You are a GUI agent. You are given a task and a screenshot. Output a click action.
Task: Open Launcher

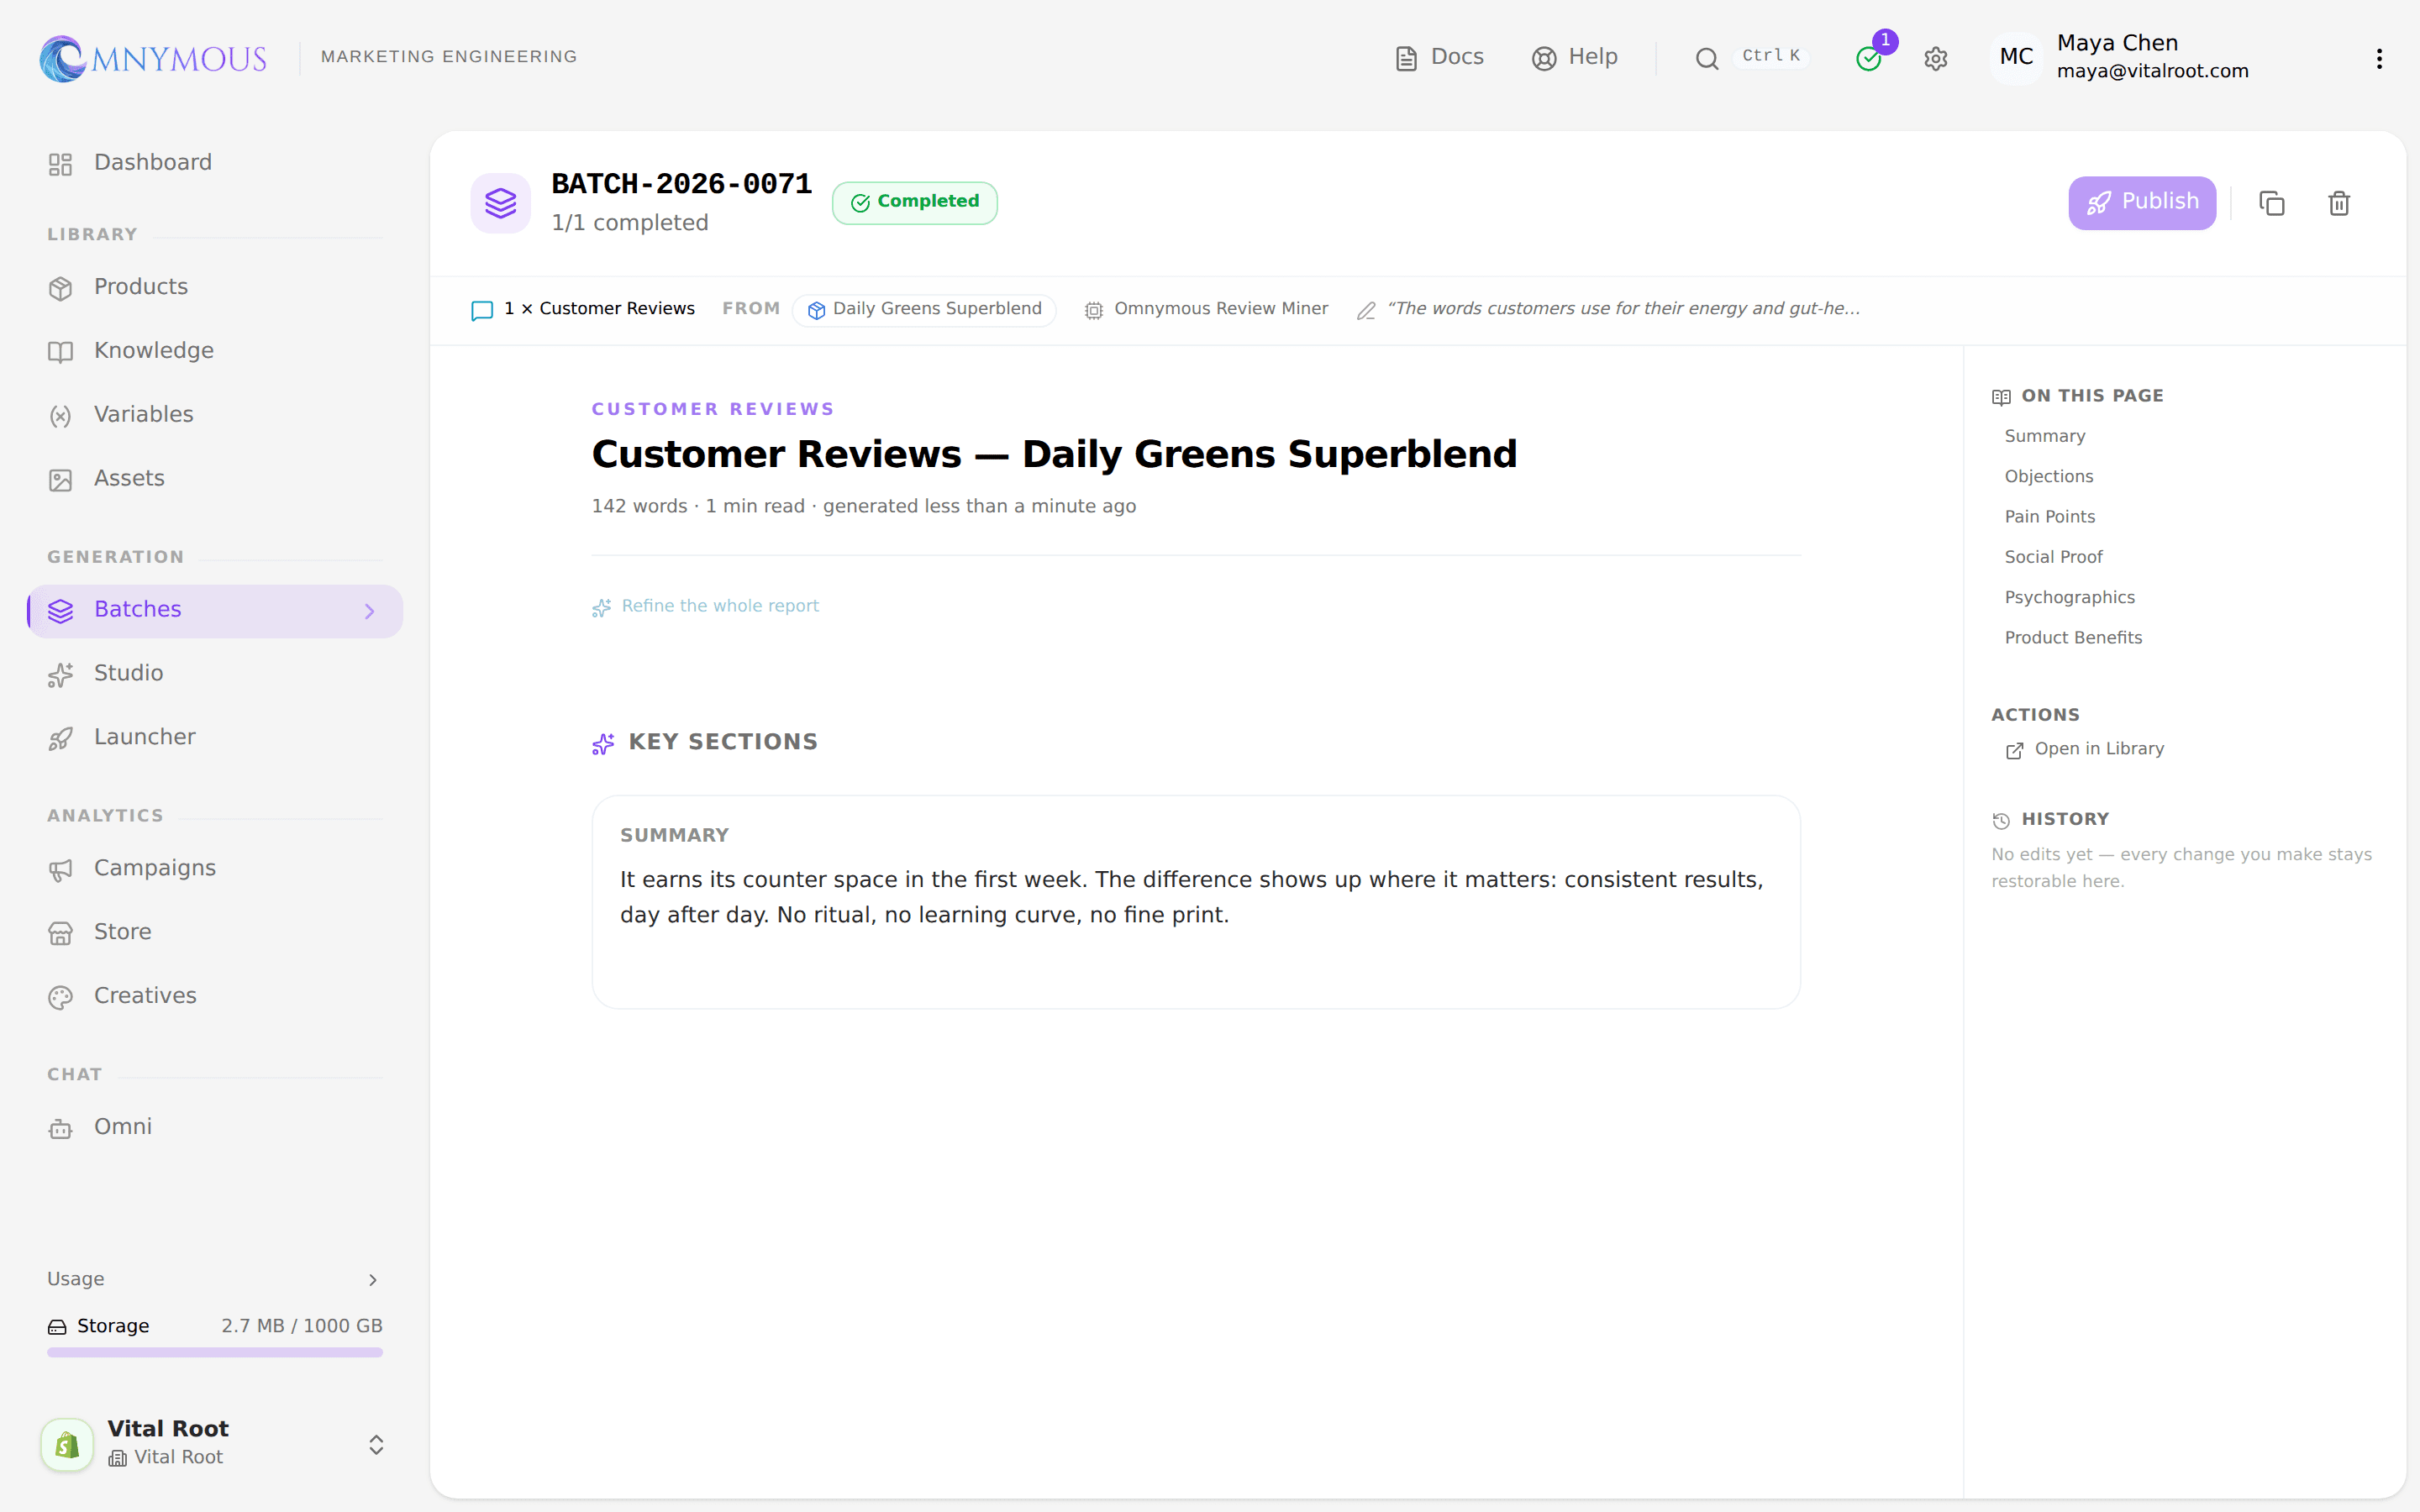click(x=215, y=738)
